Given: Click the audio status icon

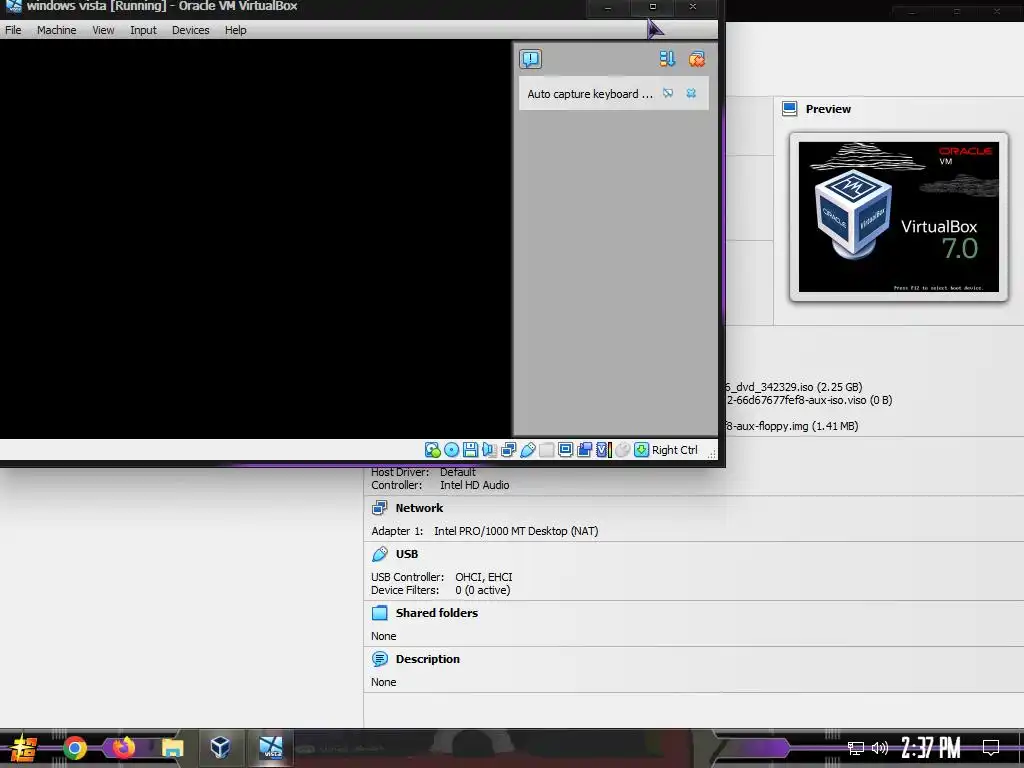Looking at the screenshot, I should pyautogui.click(x=489, y=450).
